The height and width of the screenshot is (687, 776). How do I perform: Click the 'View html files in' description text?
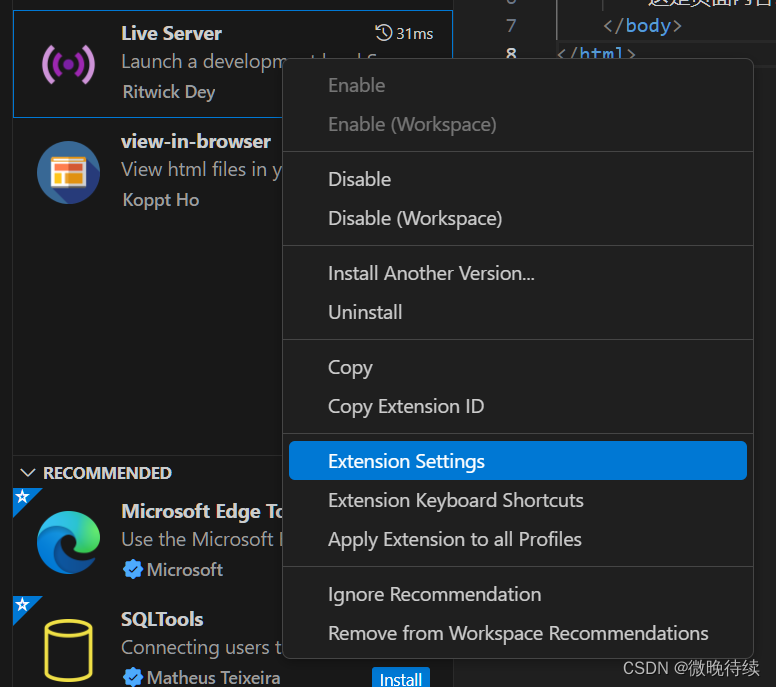(x=201, y=170)
